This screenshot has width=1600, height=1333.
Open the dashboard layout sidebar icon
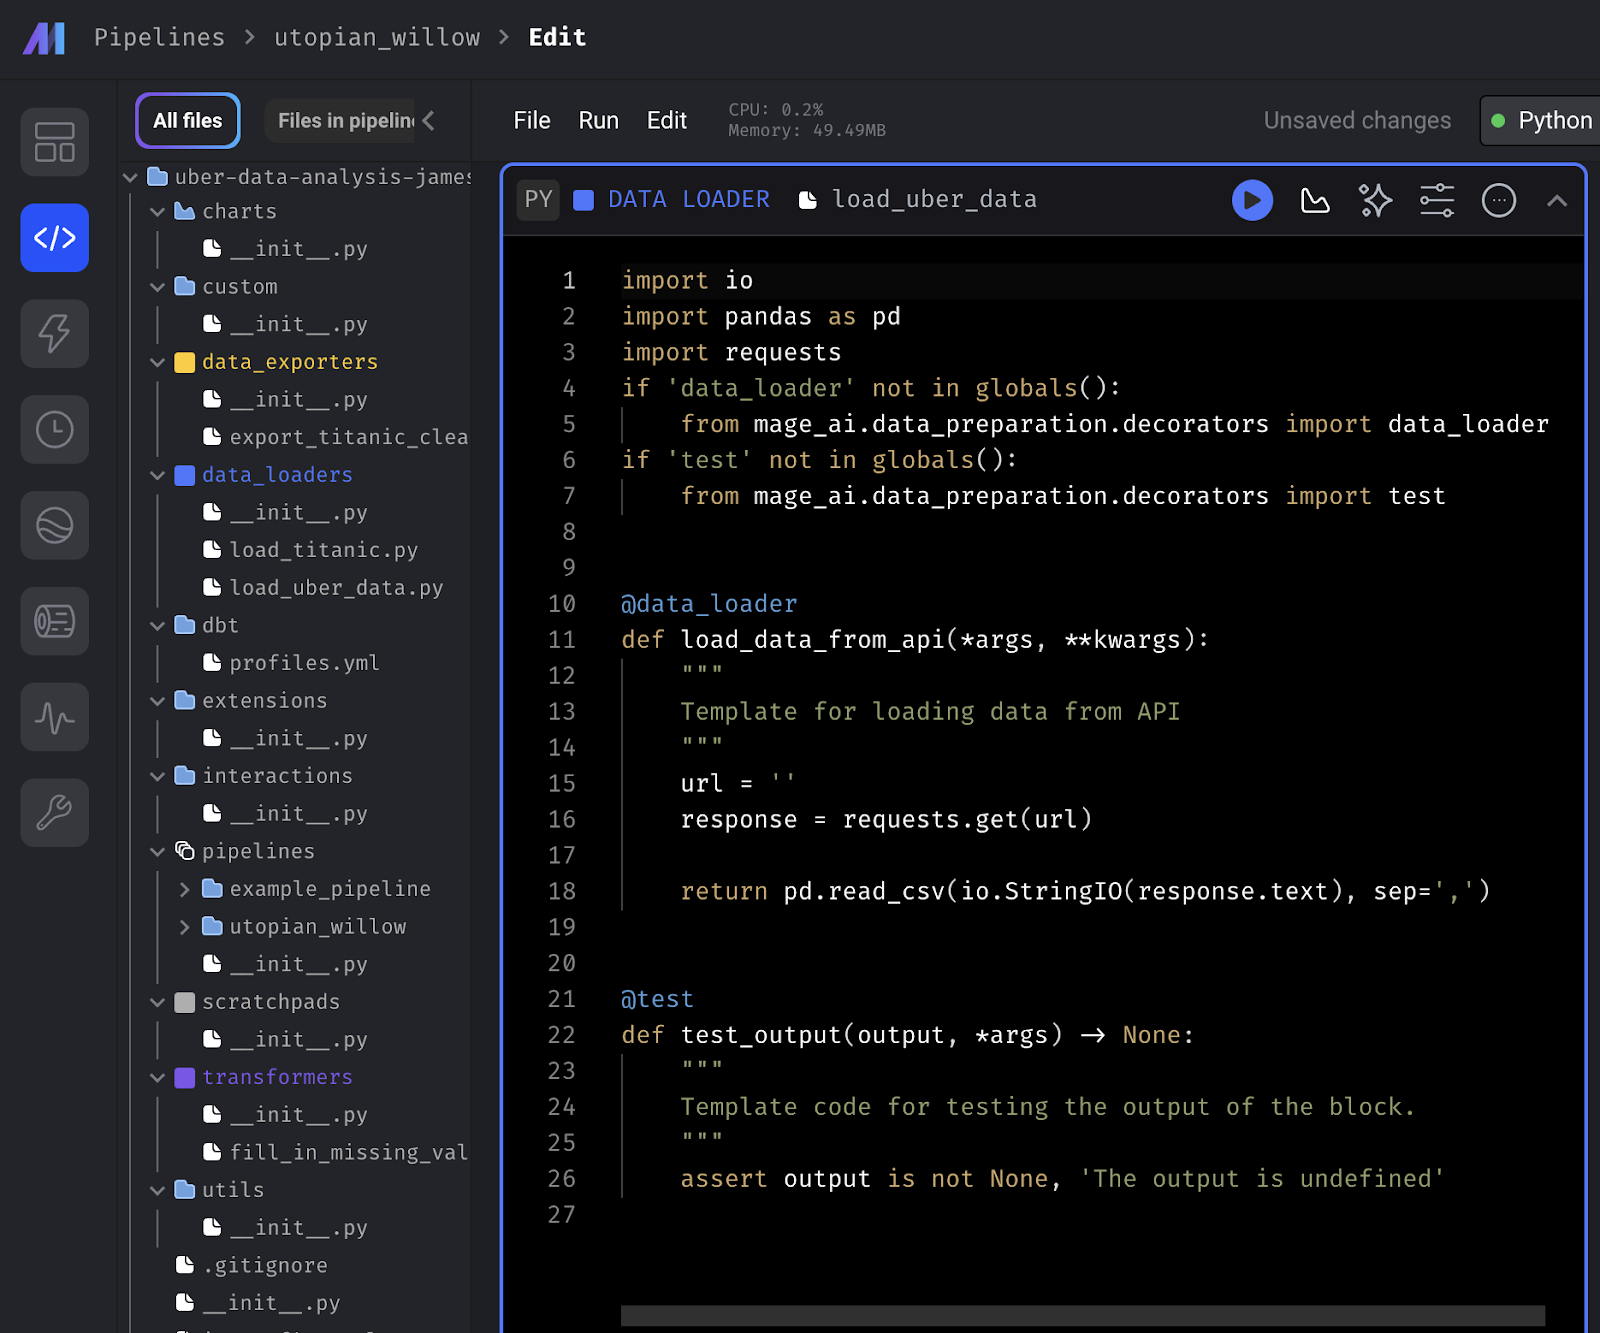pyautogui.click(x=55, y=142)
